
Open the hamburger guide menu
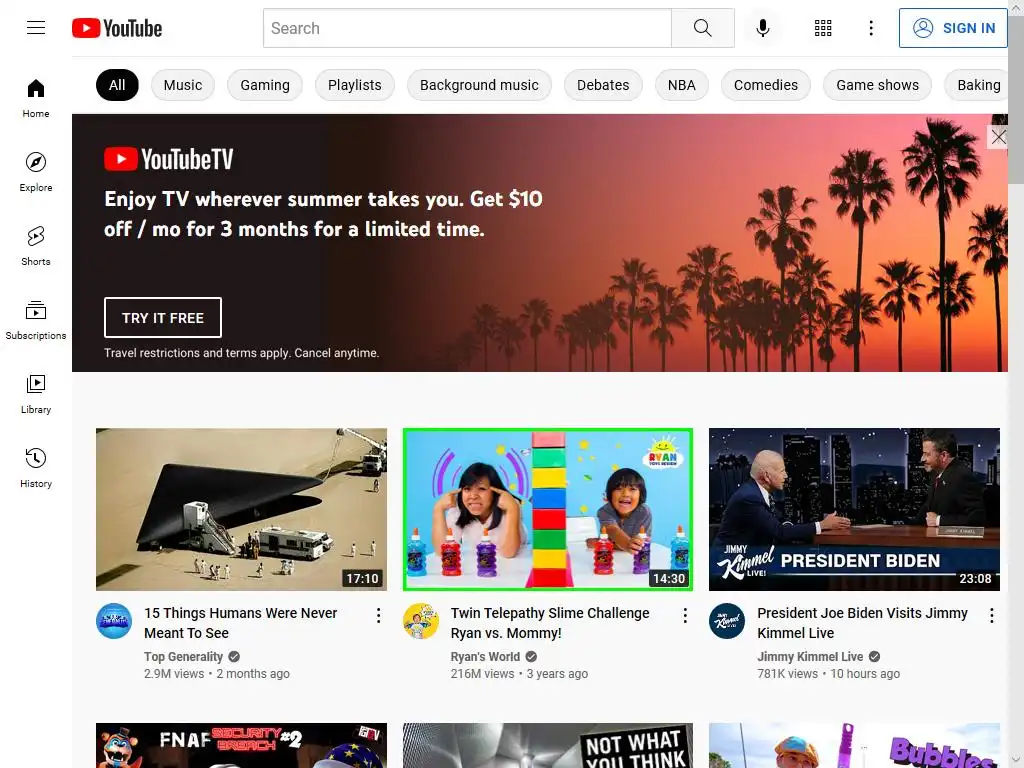click(x=36, y=27)
